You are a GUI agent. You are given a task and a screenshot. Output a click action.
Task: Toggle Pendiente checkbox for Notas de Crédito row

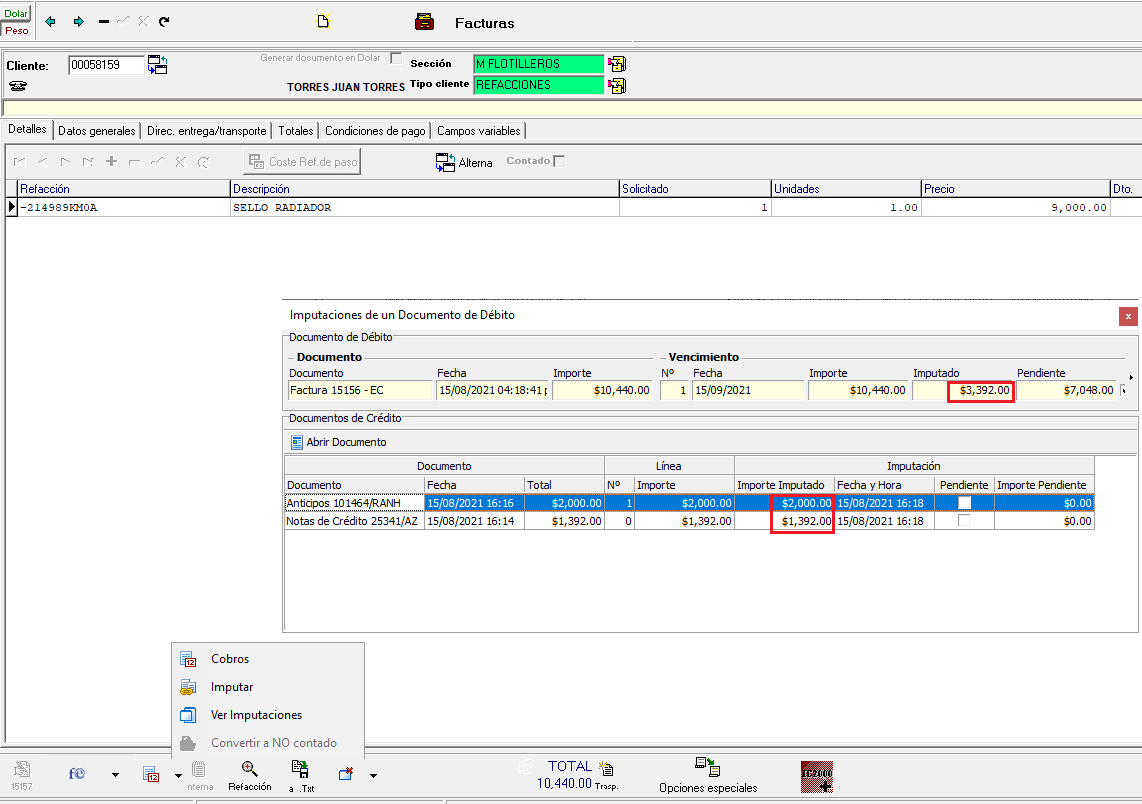click(x=964, y=521)
